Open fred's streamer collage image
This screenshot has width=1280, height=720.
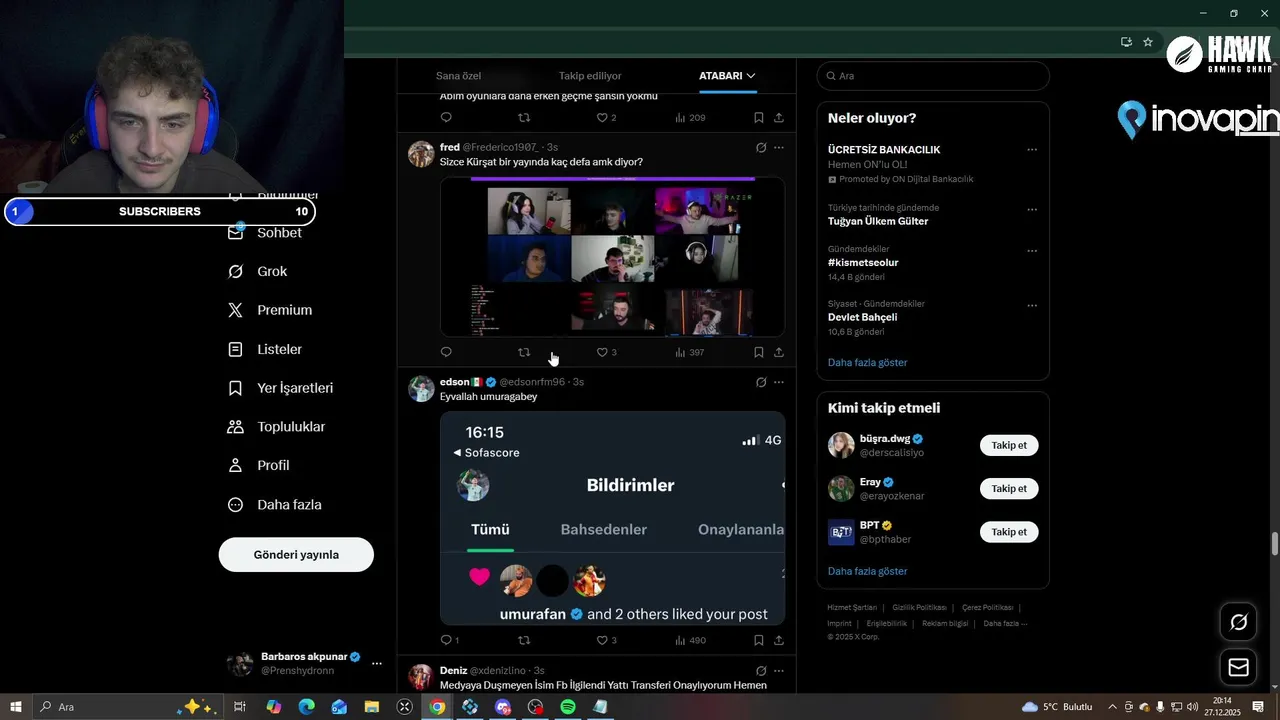tap(612, 257)
